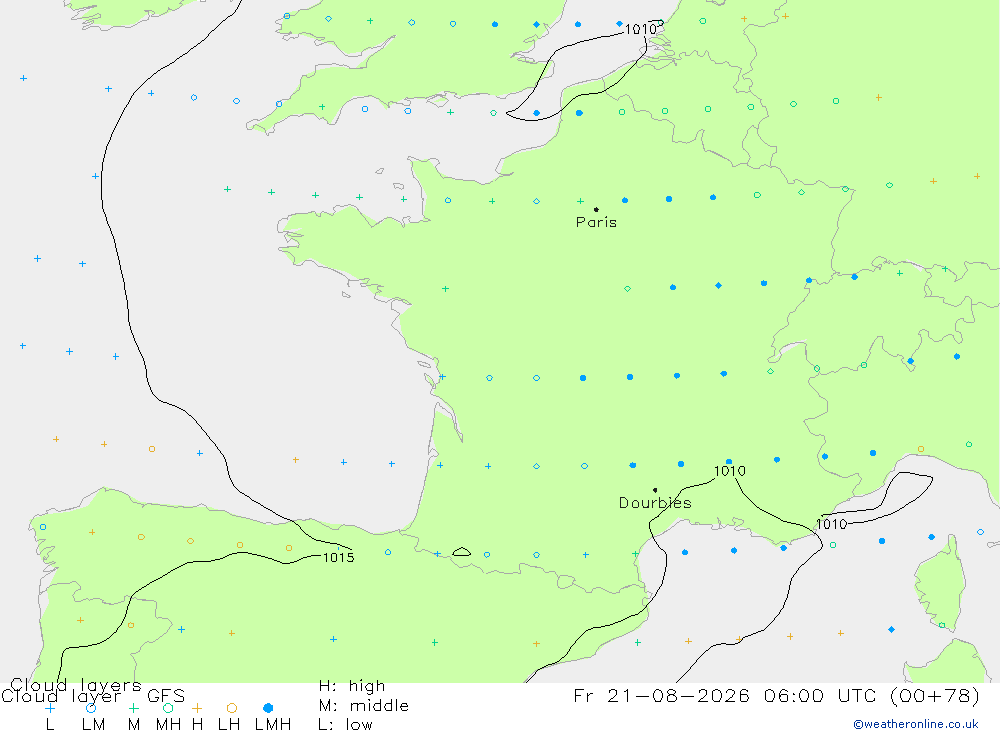Click the blue circle legend symbol above LM

click(91, 708)
